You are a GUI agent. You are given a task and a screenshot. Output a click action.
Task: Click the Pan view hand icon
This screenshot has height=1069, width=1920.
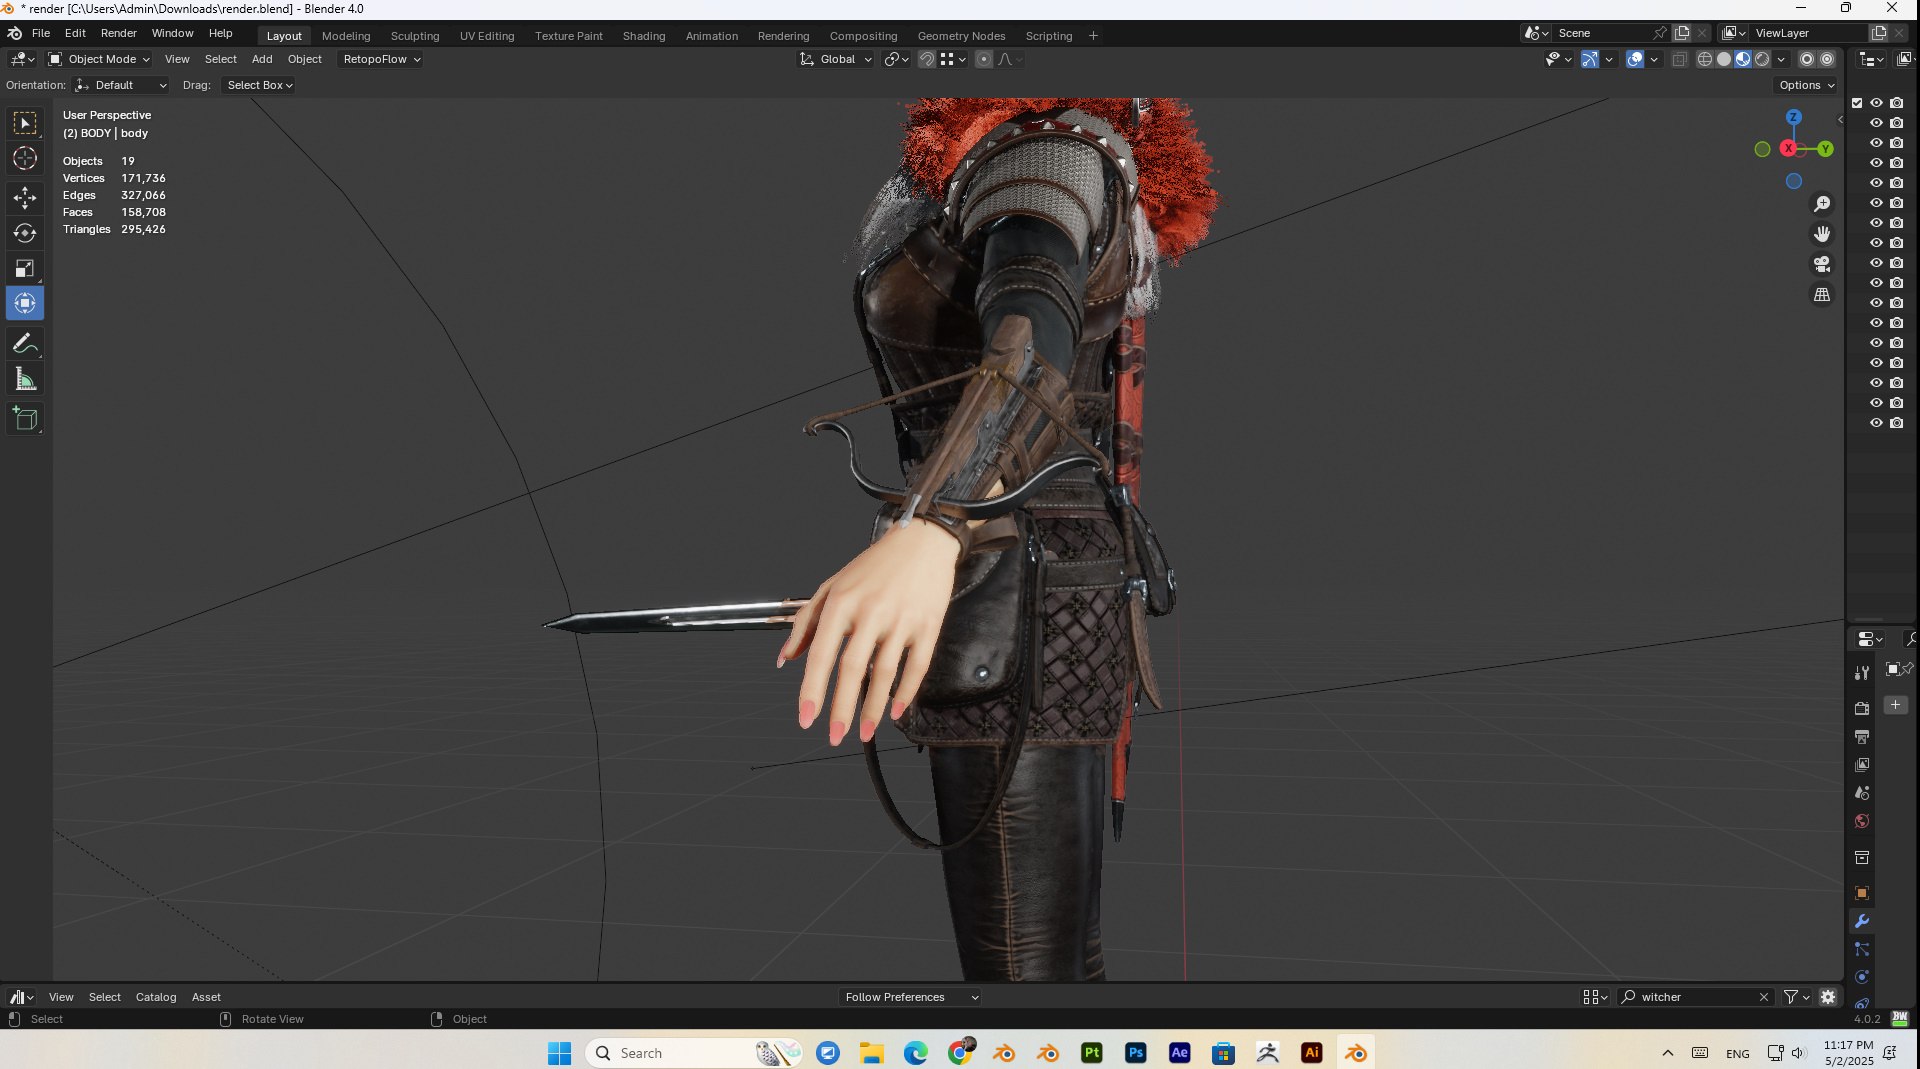[x=1822, y=234]
